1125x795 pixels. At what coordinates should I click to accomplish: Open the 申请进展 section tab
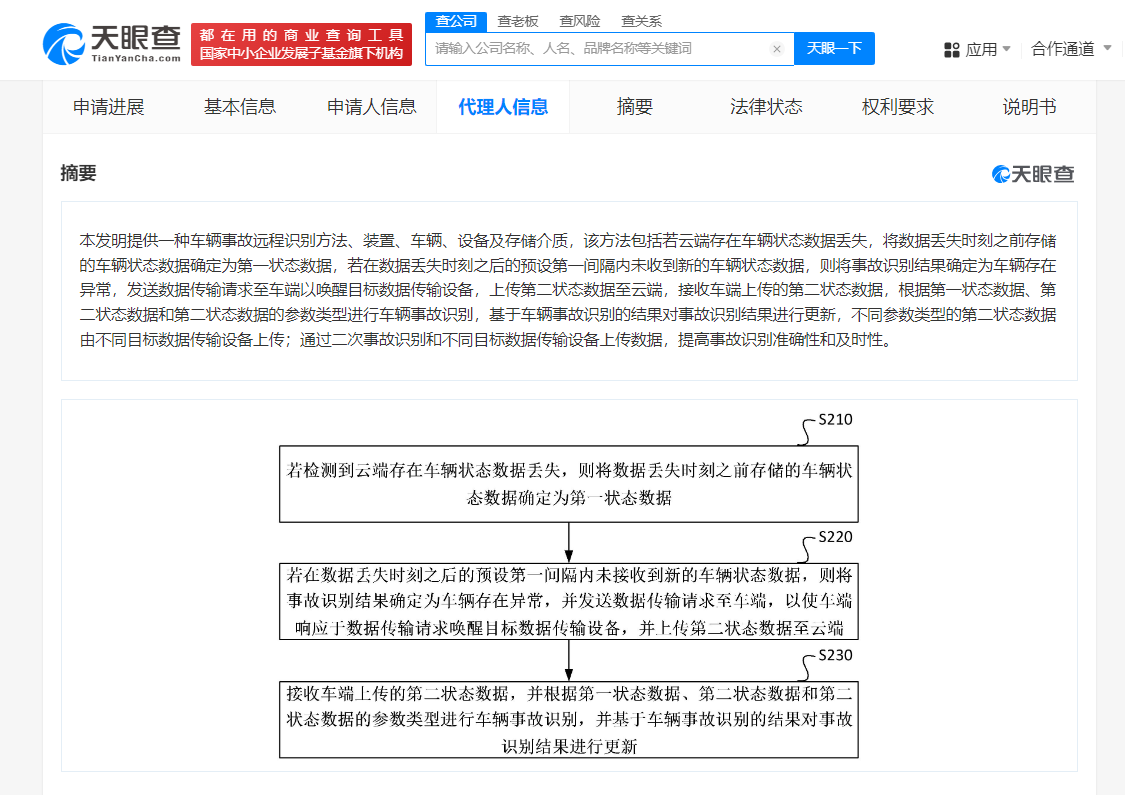[x=109, y=107]
